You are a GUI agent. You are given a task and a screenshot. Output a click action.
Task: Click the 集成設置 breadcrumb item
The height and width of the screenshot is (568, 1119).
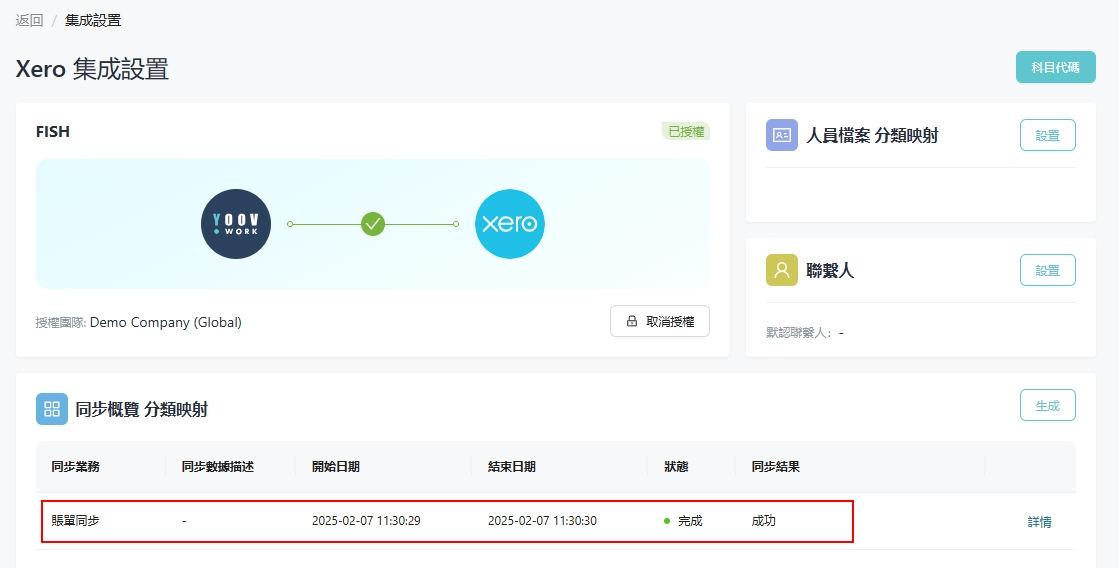click(x=93, y=20)
